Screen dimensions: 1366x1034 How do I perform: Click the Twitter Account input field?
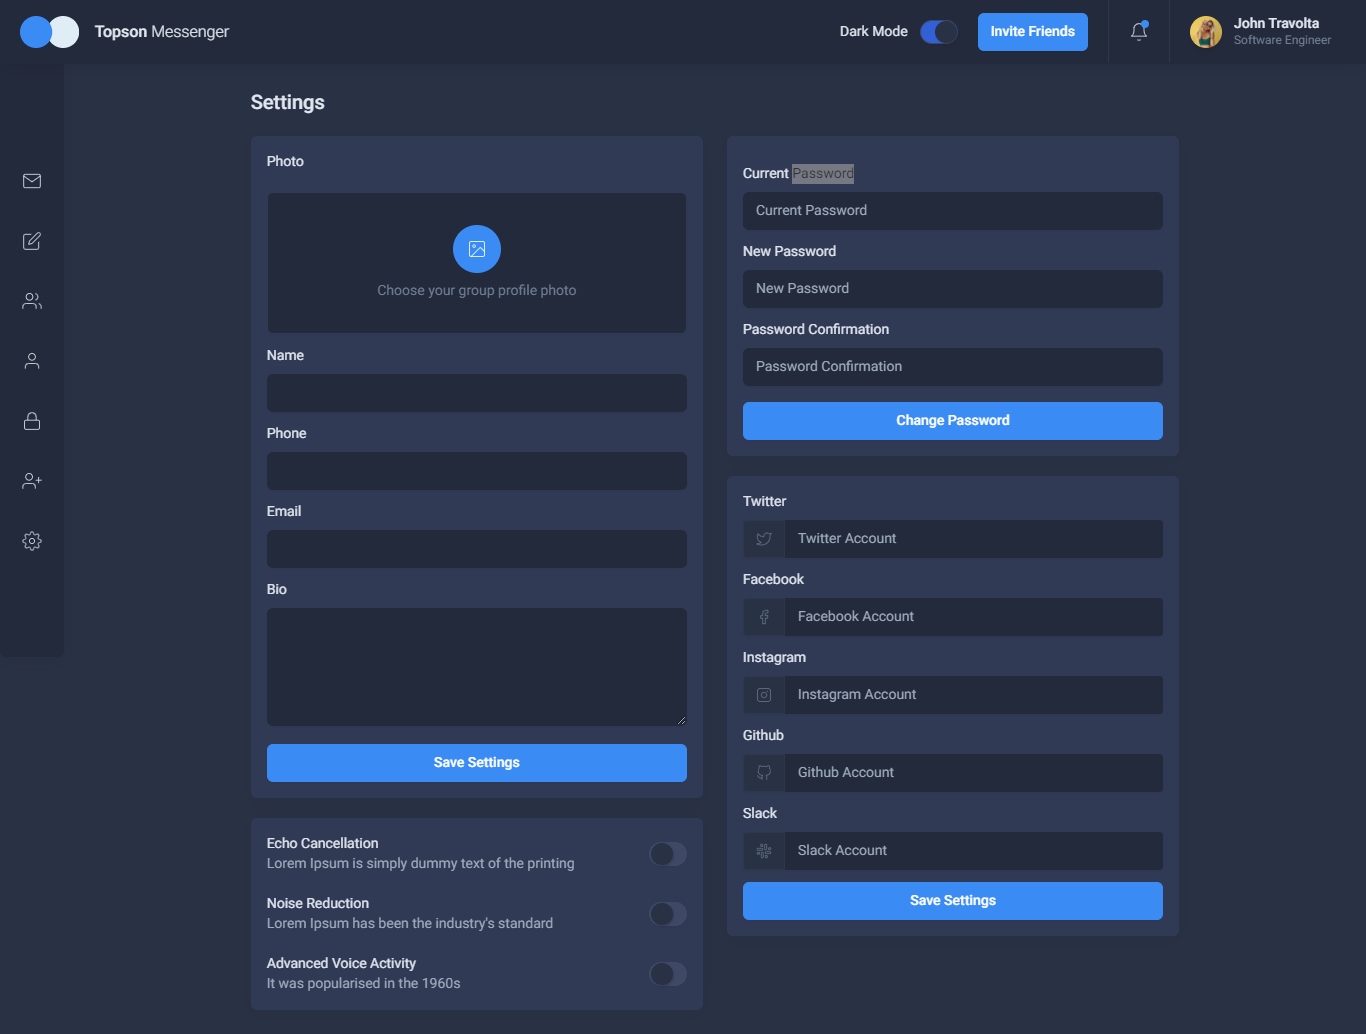[x=972, y=539]
